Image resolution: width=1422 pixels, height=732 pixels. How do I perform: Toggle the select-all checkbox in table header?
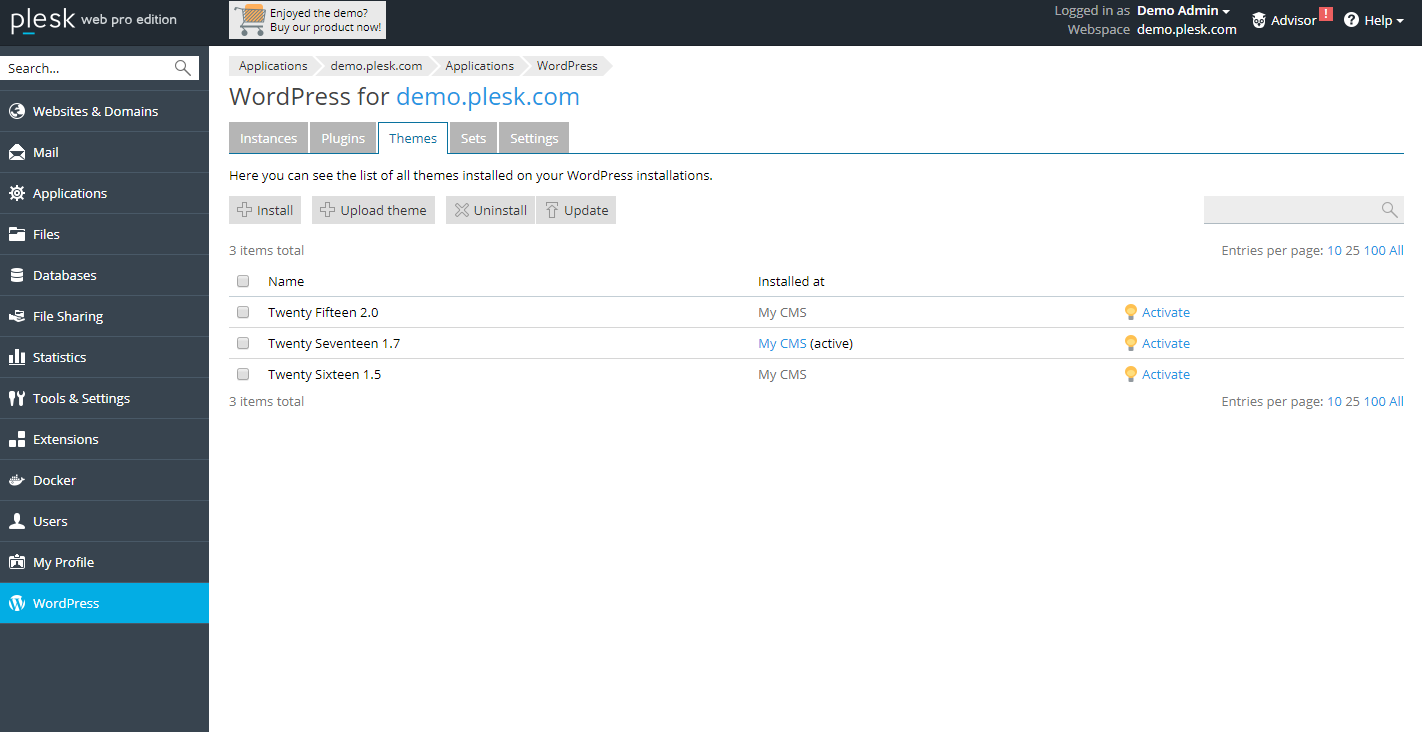pos(243,281)
